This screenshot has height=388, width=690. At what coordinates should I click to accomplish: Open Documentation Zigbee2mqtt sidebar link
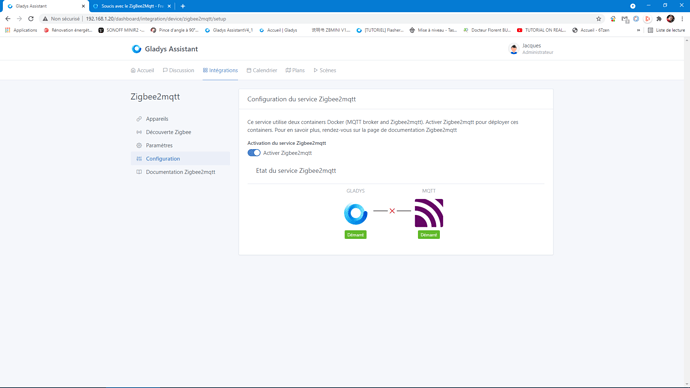point(180,172)
